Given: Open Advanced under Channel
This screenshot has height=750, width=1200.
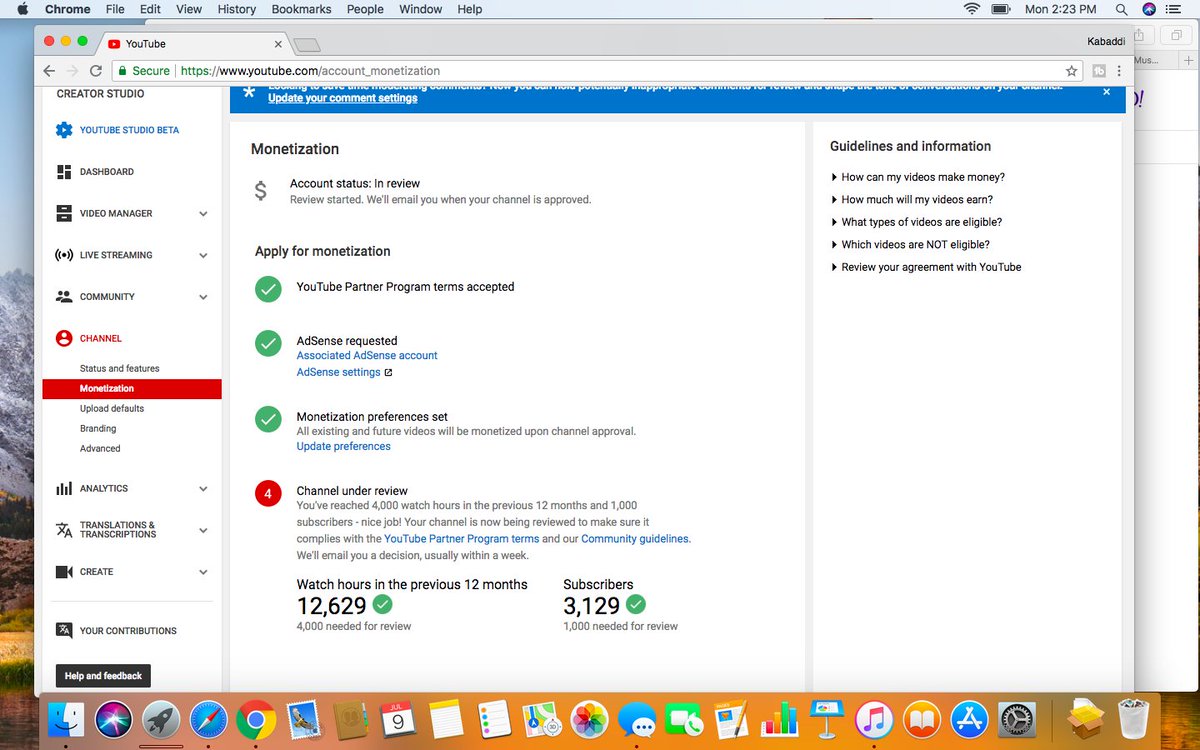Looking at the screenshot, I should (100, 449).
